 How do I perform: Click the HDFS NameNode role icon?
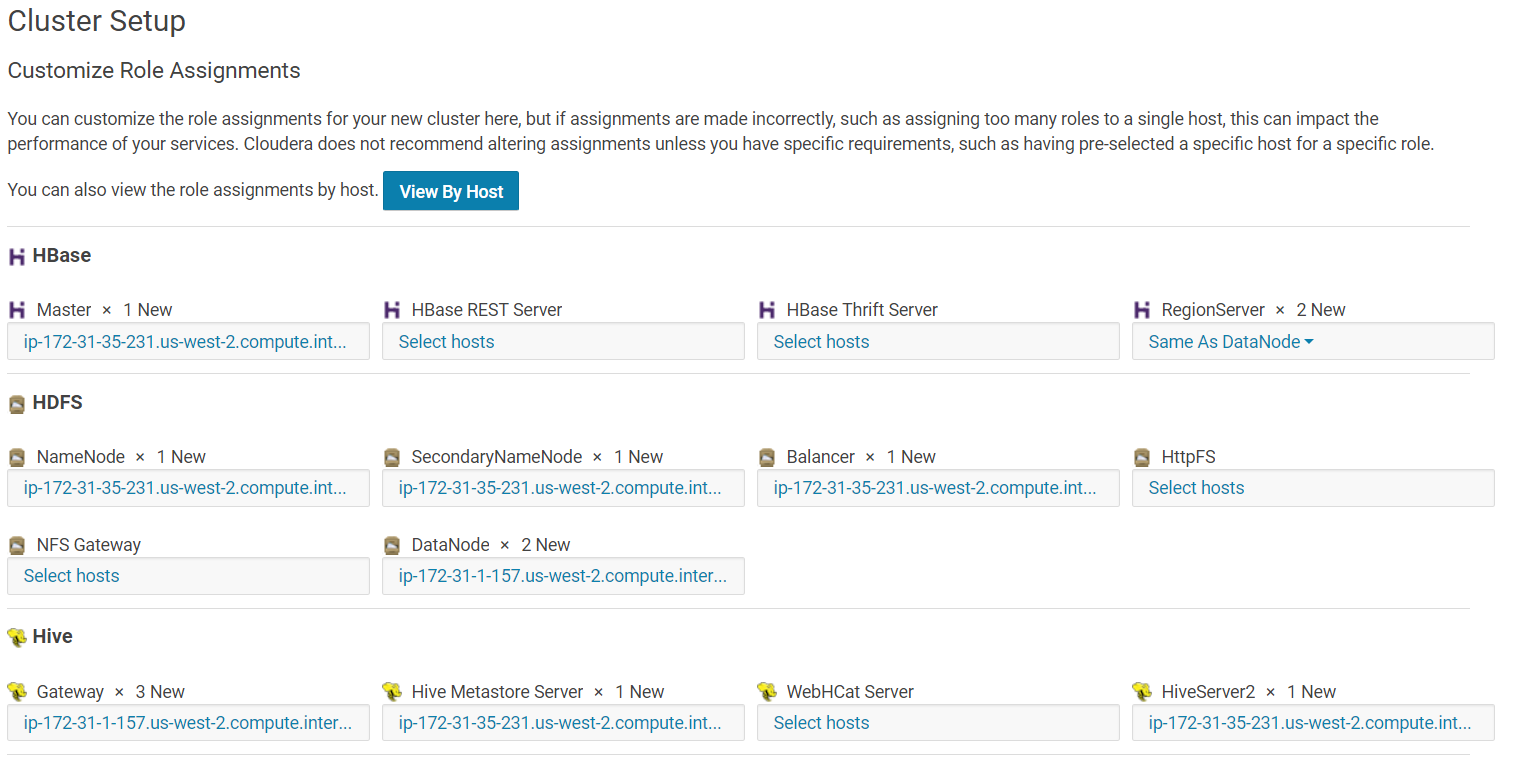pyautogui.click(x=17, y=457)
